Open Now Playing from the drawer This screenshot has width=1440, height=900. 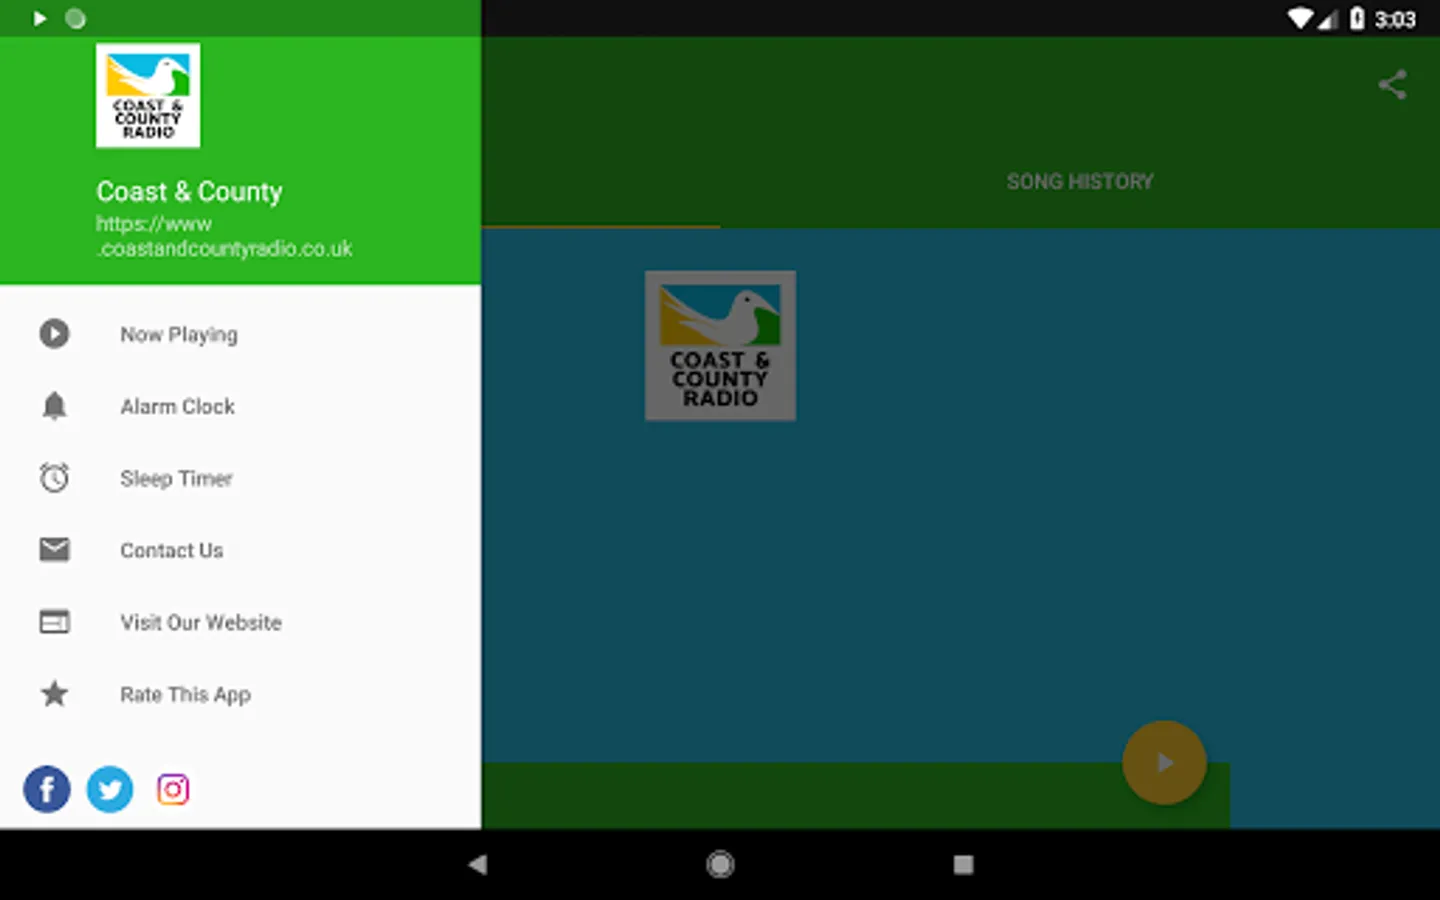(240, 334)
